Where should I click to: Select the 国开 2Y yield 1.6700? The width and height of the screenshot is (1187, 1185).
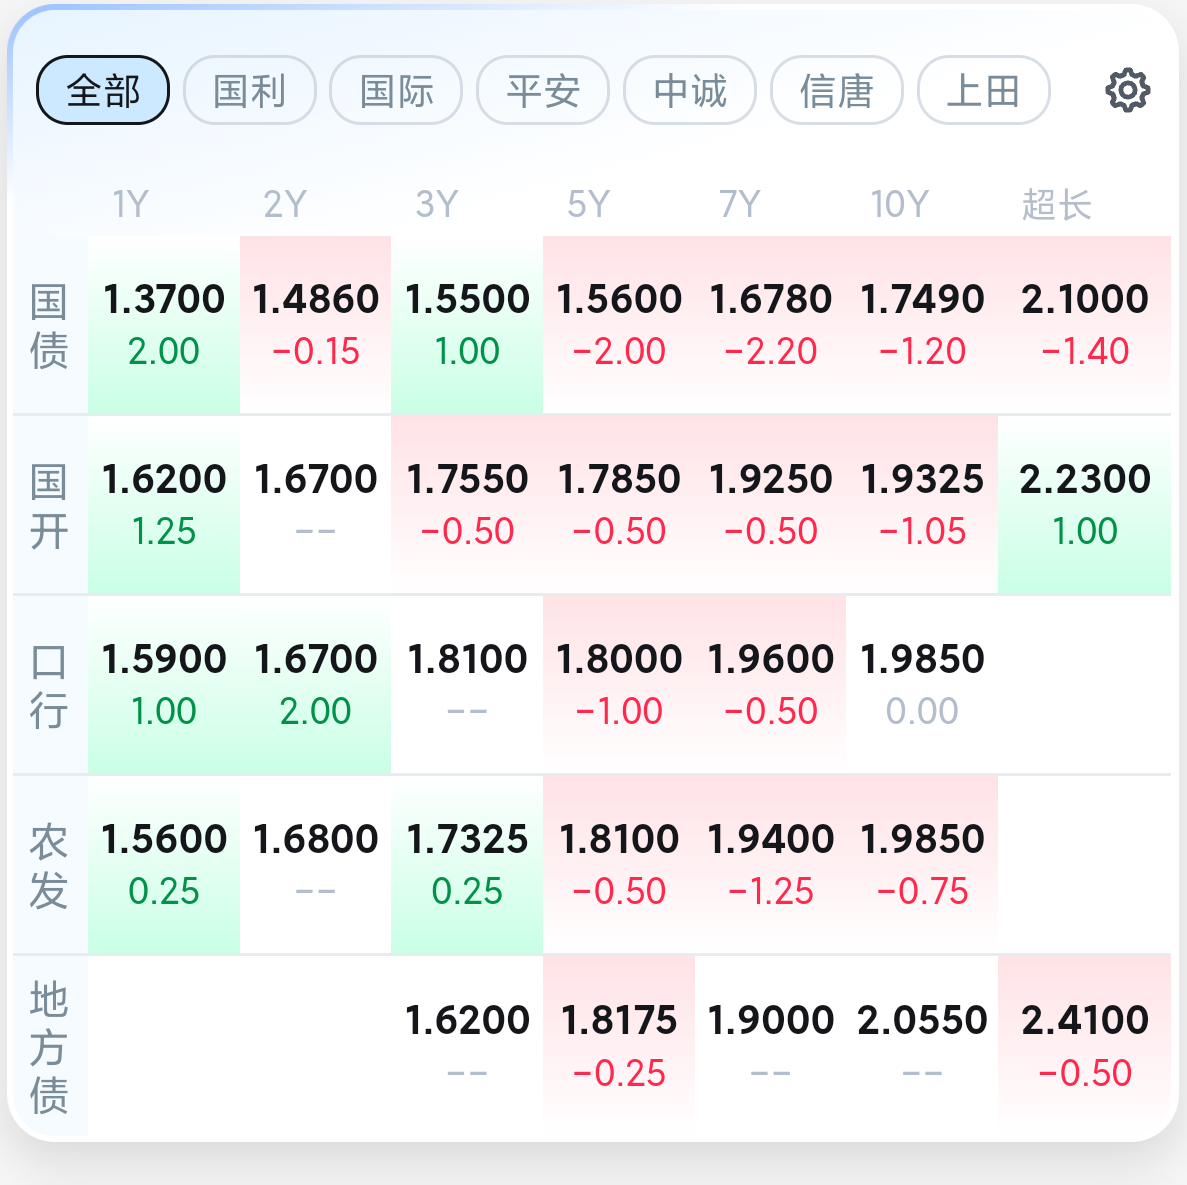tap(316, 505)
